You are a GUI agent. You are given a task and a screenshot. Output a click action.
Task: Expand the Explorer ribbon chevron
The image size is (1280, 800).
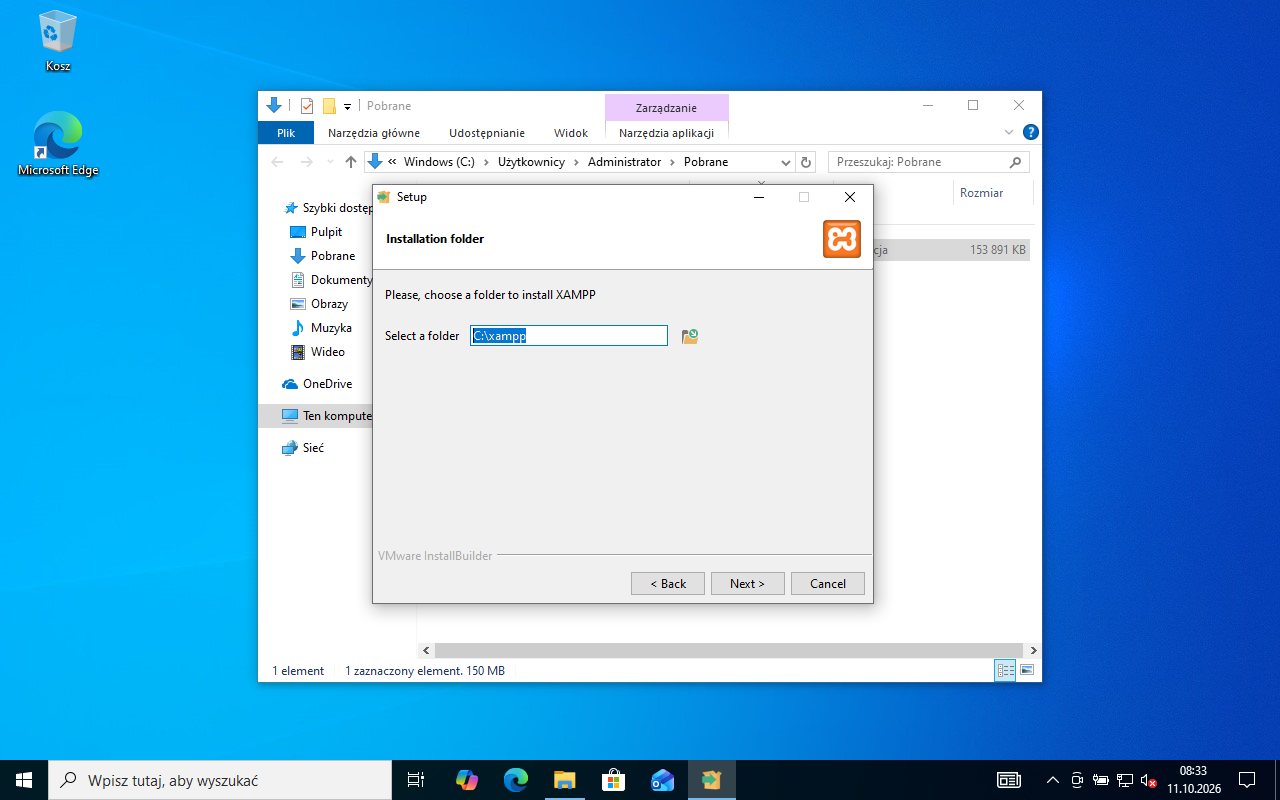1009,132
